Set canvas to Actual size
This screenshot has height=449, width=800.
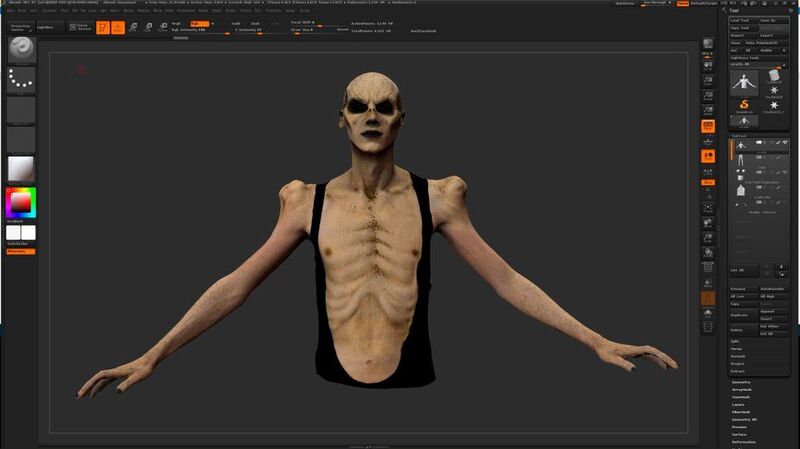coord(708,96)
